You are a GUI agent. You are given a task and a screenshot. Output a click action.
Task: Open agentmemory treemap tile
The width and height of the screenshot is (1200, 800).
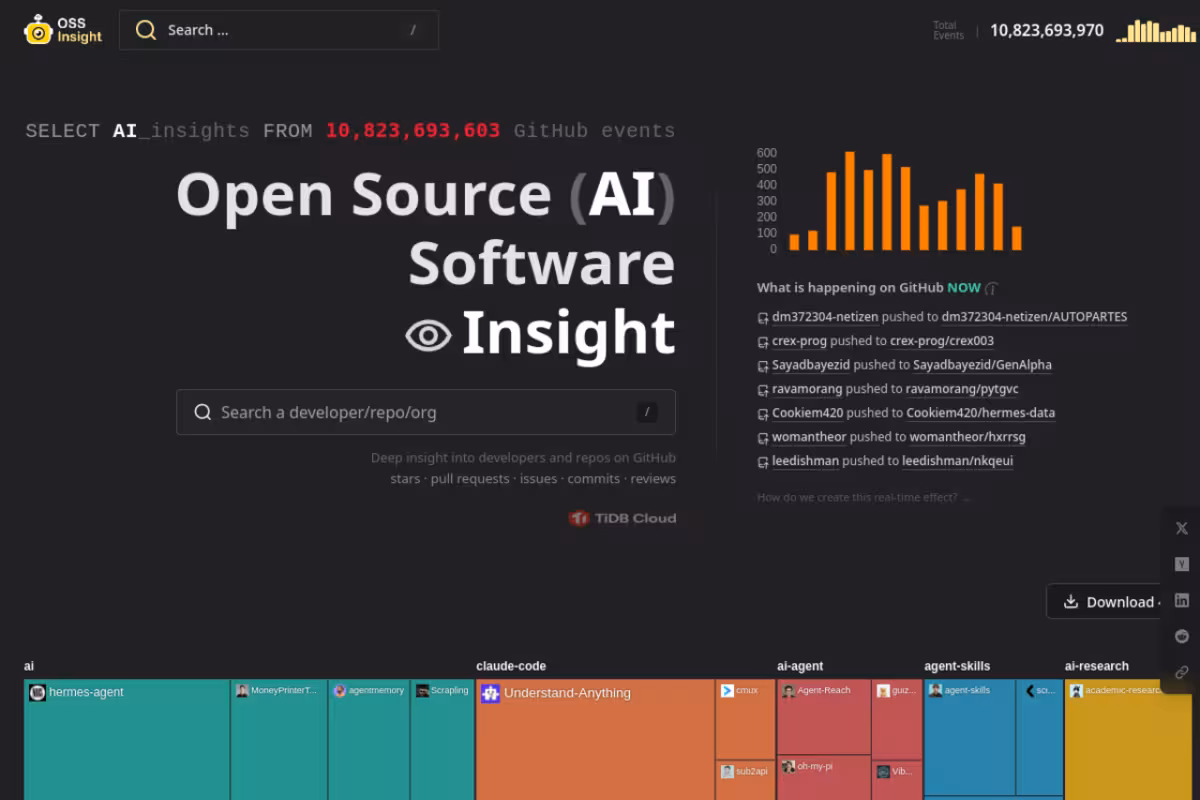tap(369, 740)
